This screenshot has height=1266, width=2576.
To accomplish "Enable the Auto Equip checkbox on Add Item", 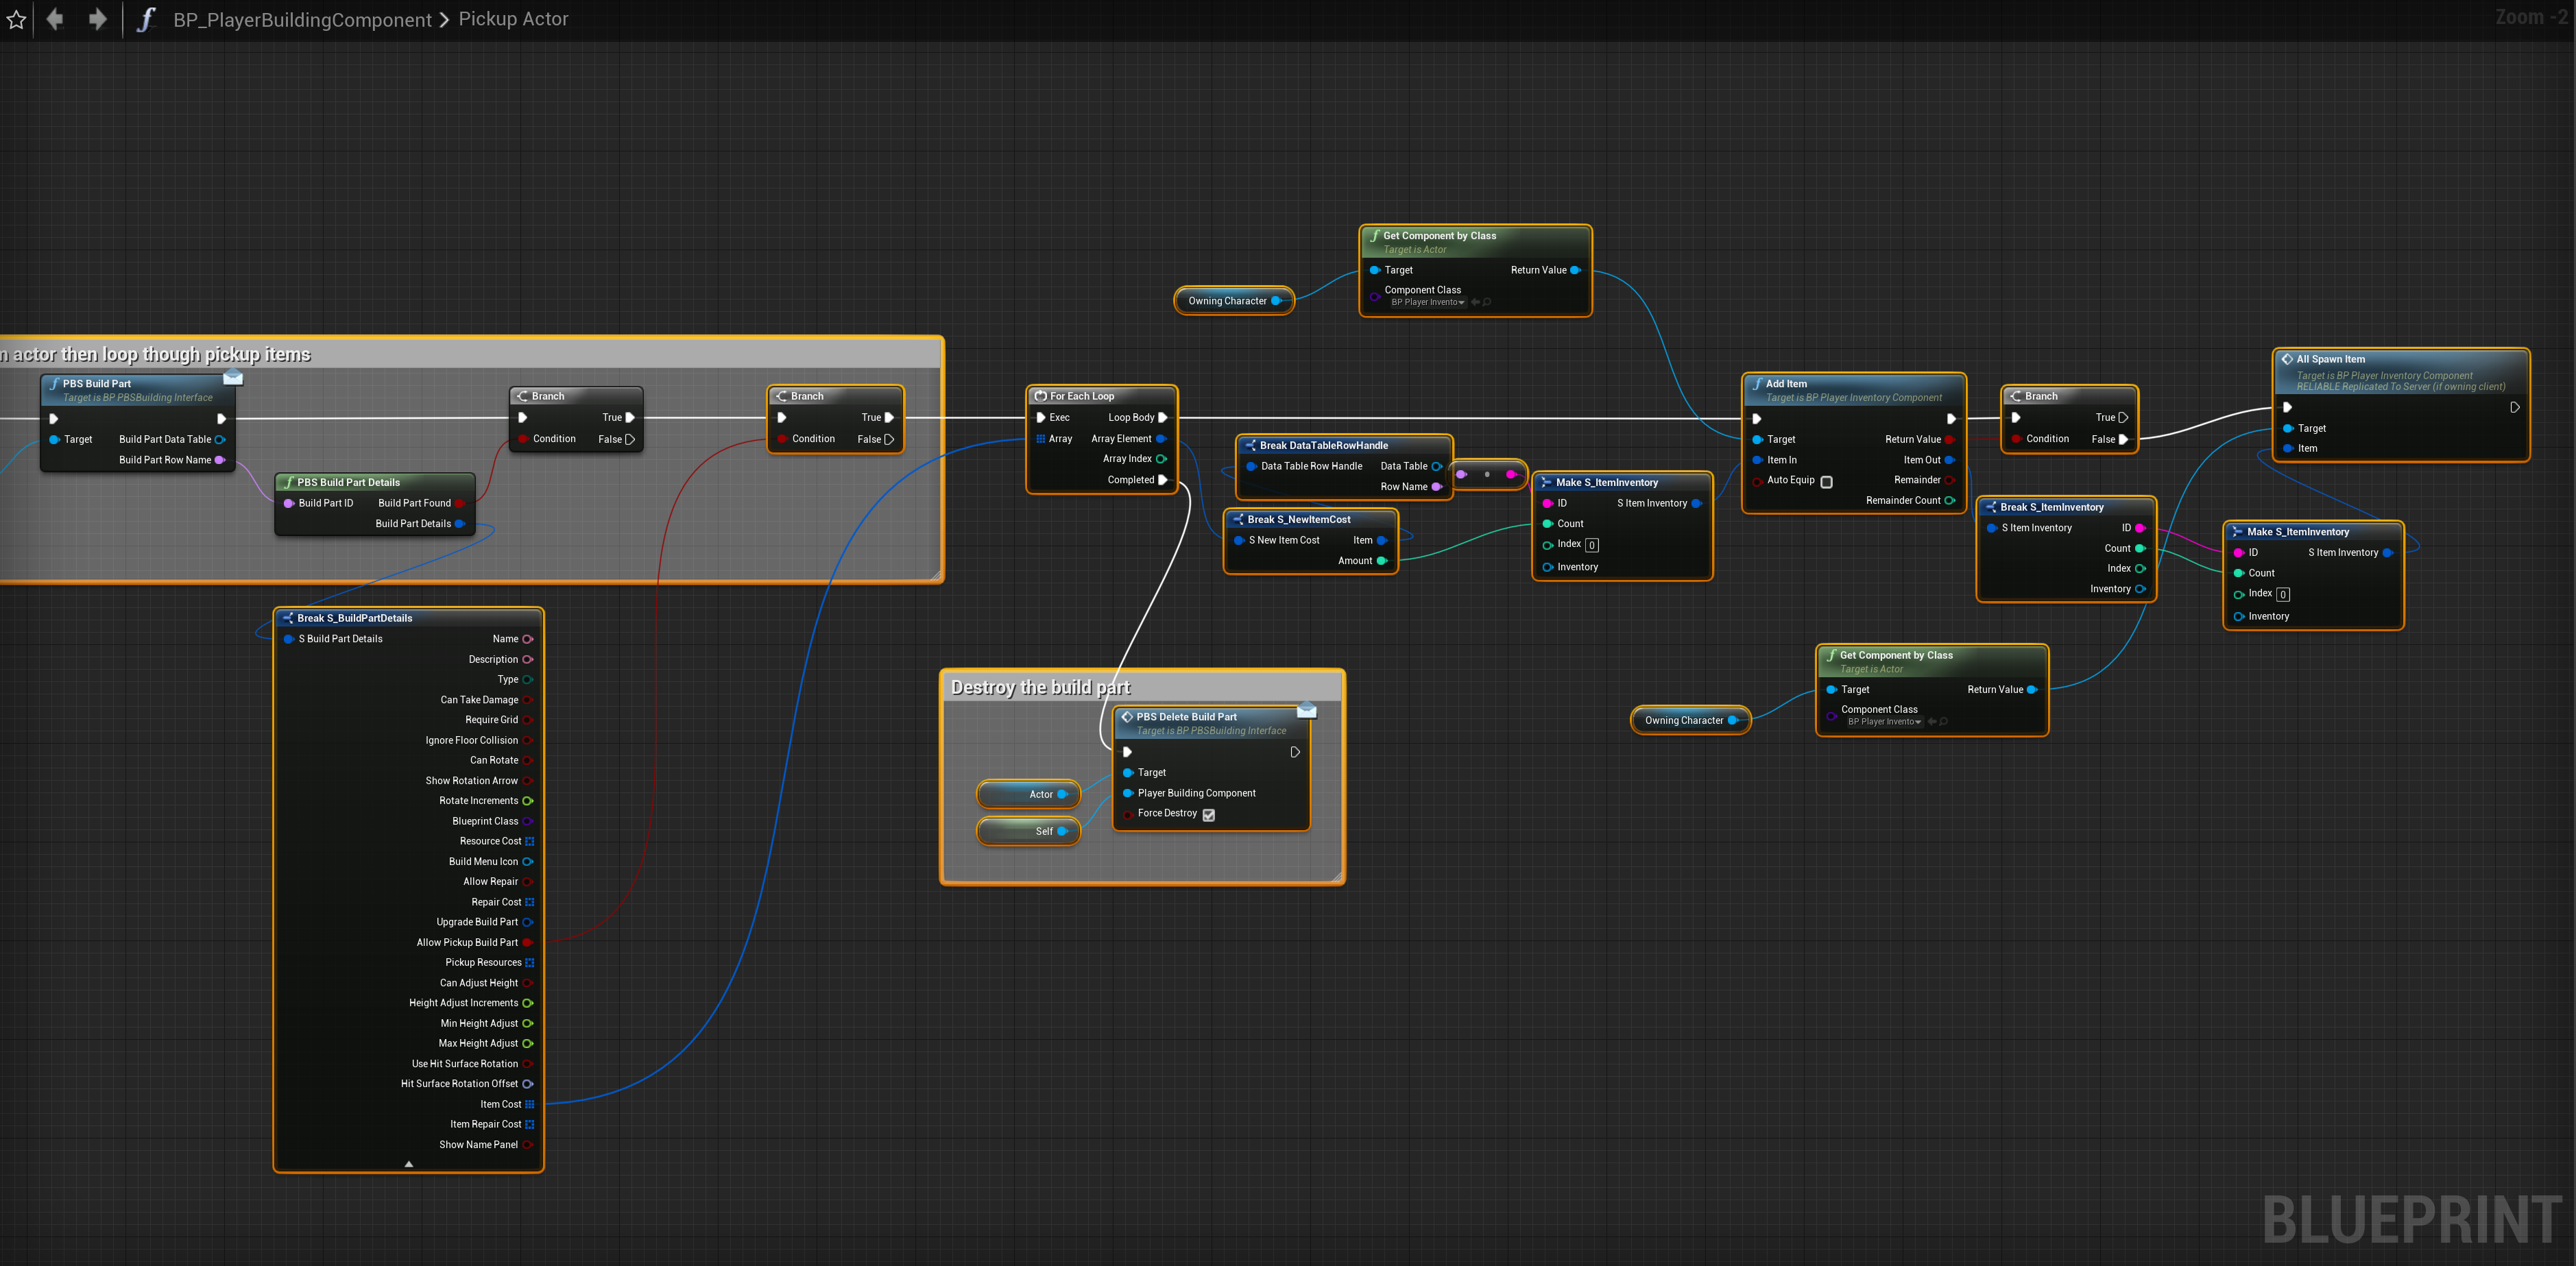I will 1826,481.
